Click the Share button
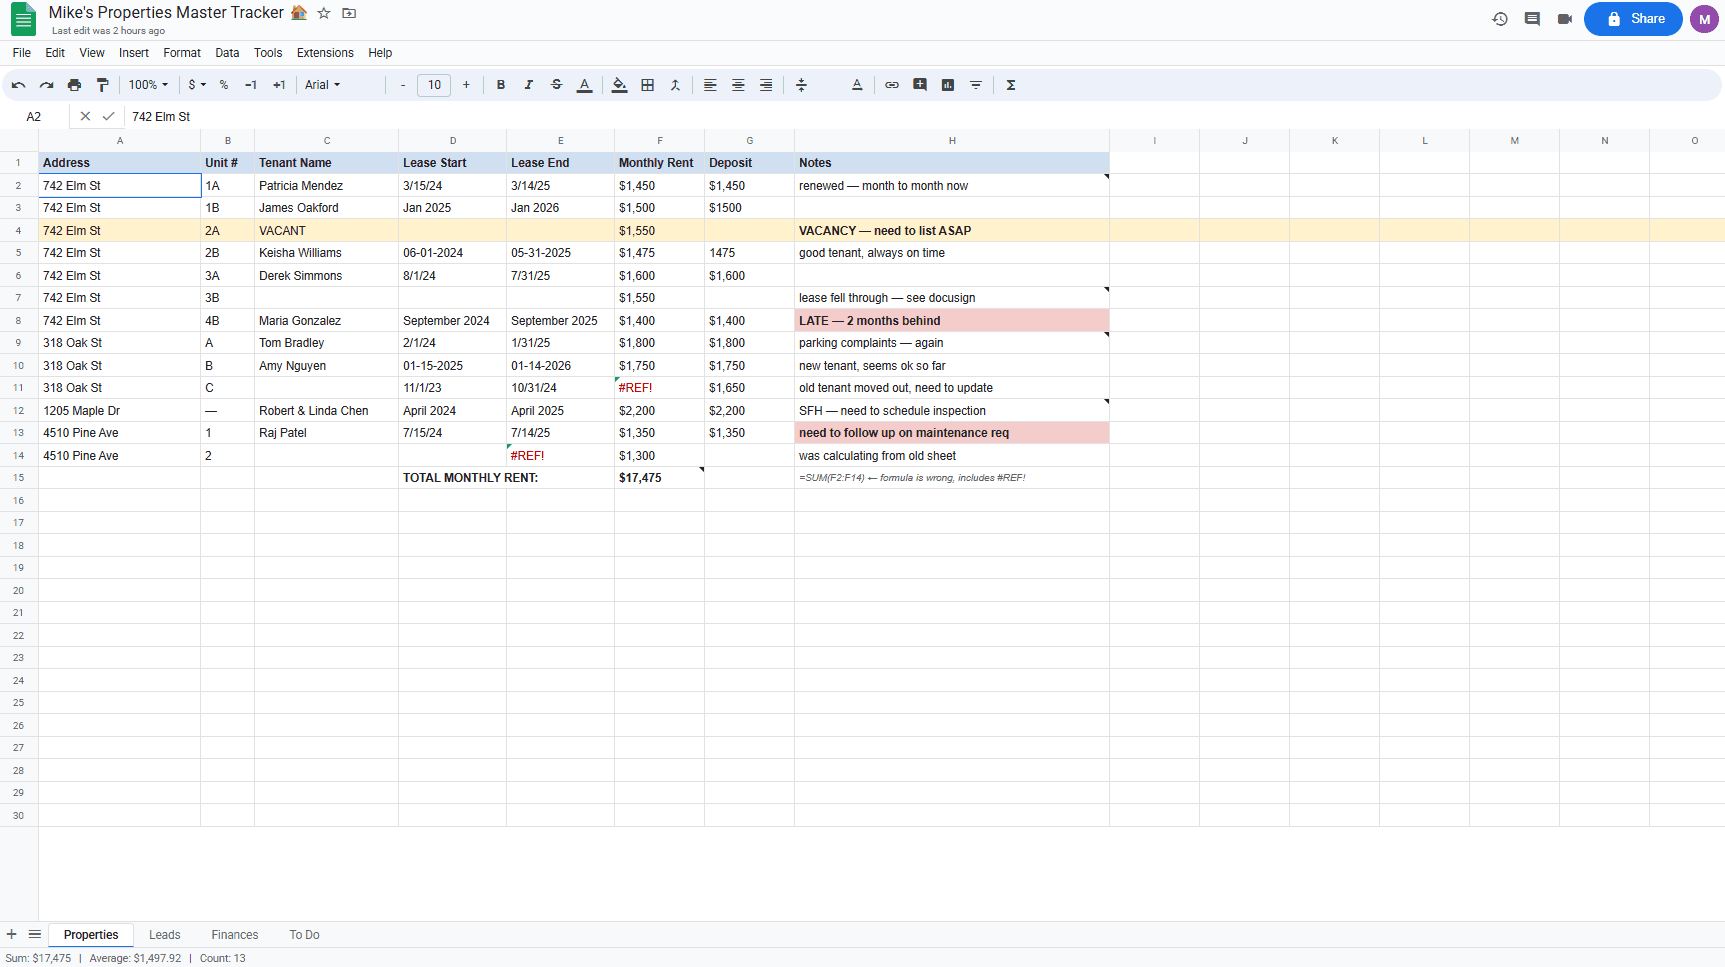1725x967 pixels. point(1632,18)
